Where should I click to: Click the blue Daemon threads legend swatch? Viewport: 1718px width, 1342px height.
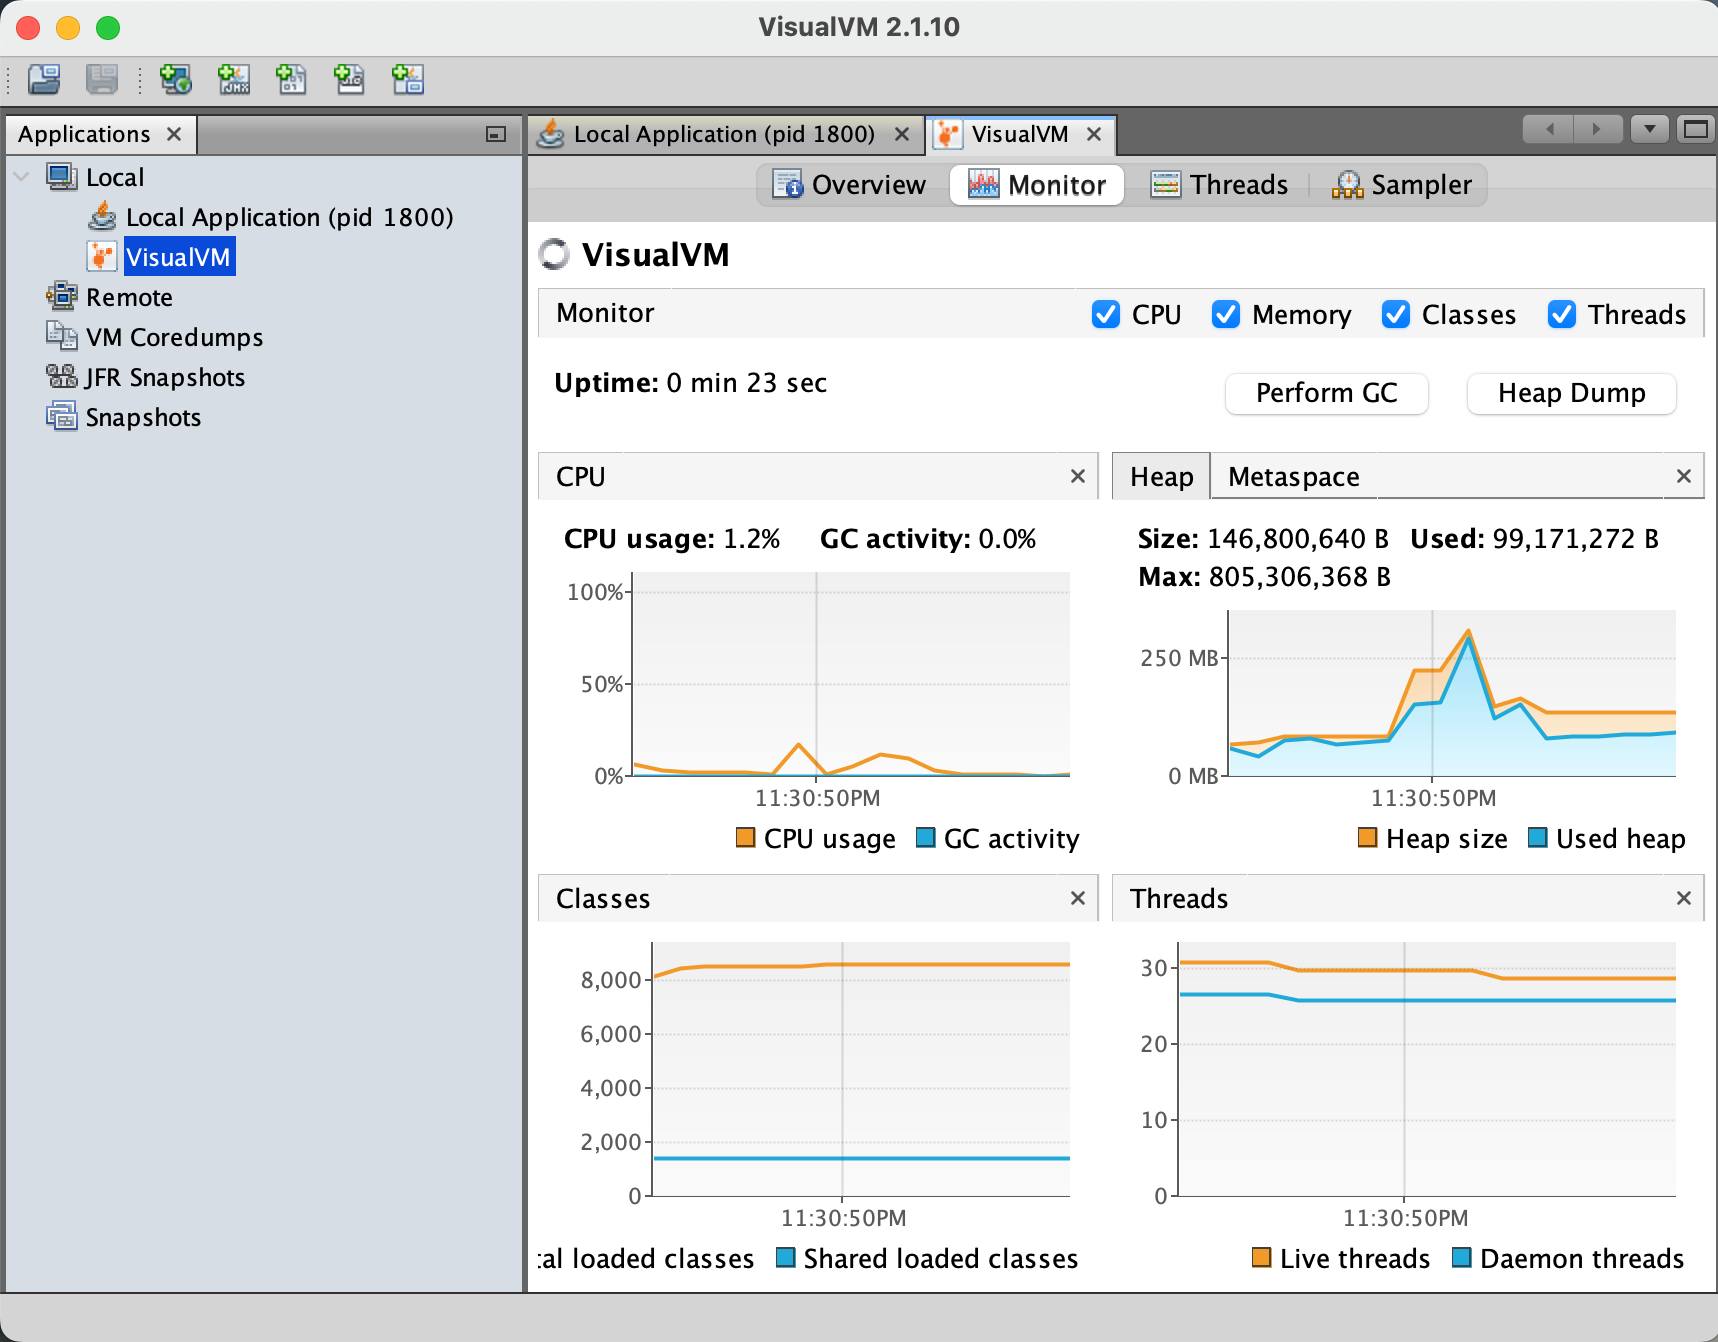tap(1462, 1257)
